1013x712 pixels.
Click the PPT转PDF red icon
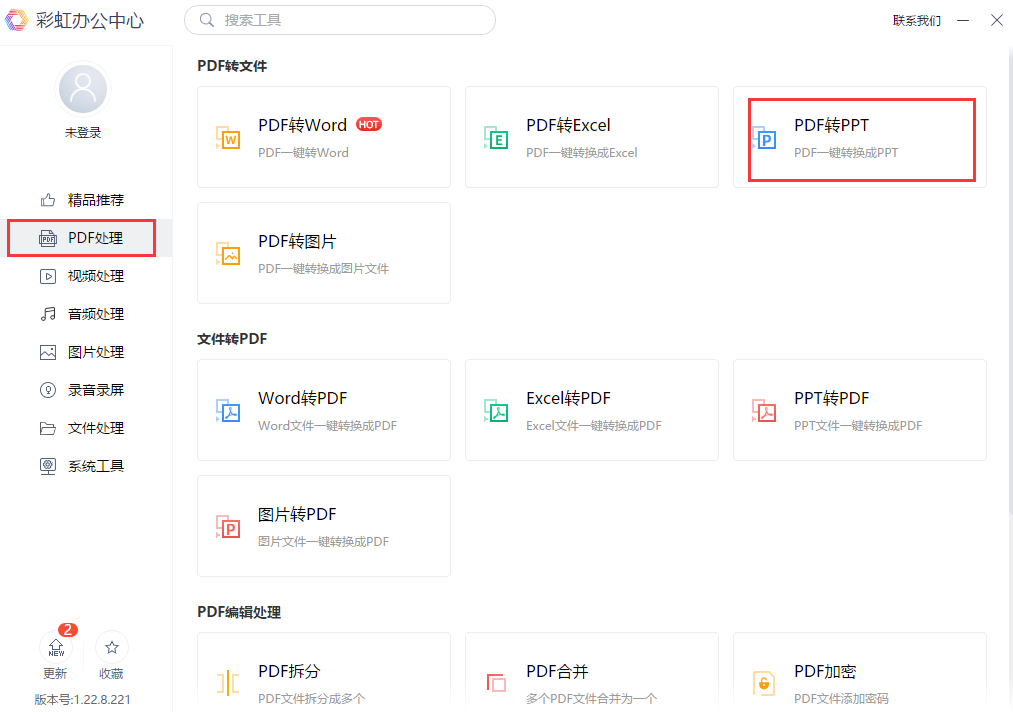(764, 411)
